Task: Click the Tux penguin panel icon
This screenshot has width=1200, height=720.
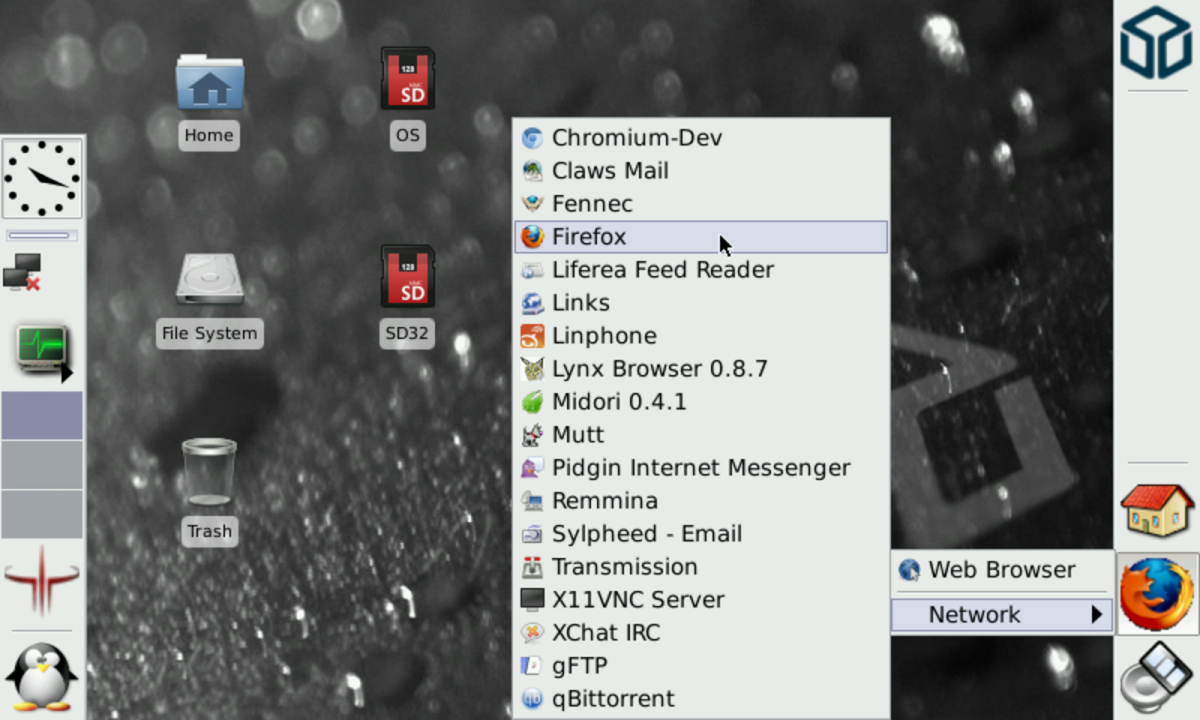Action: (x=42, y=676)
